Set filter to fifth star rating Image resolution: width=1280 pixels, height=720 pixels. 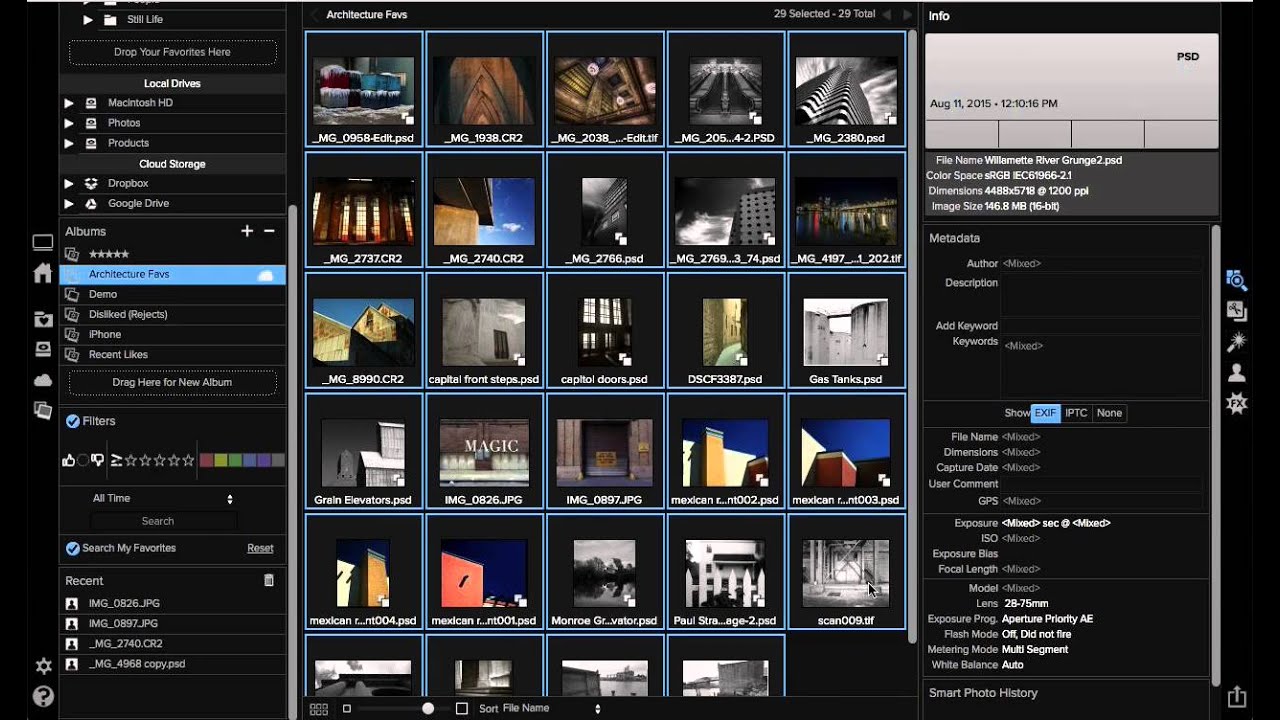pyautogui.click(x=188, y=460)
